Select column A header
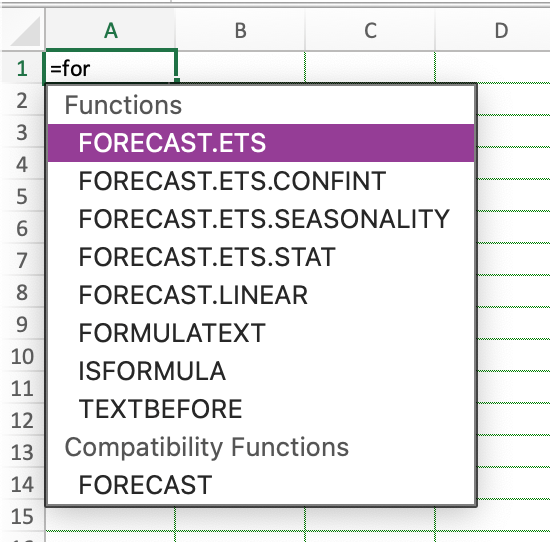Screen dimensions: 550x542 [110, 31]
